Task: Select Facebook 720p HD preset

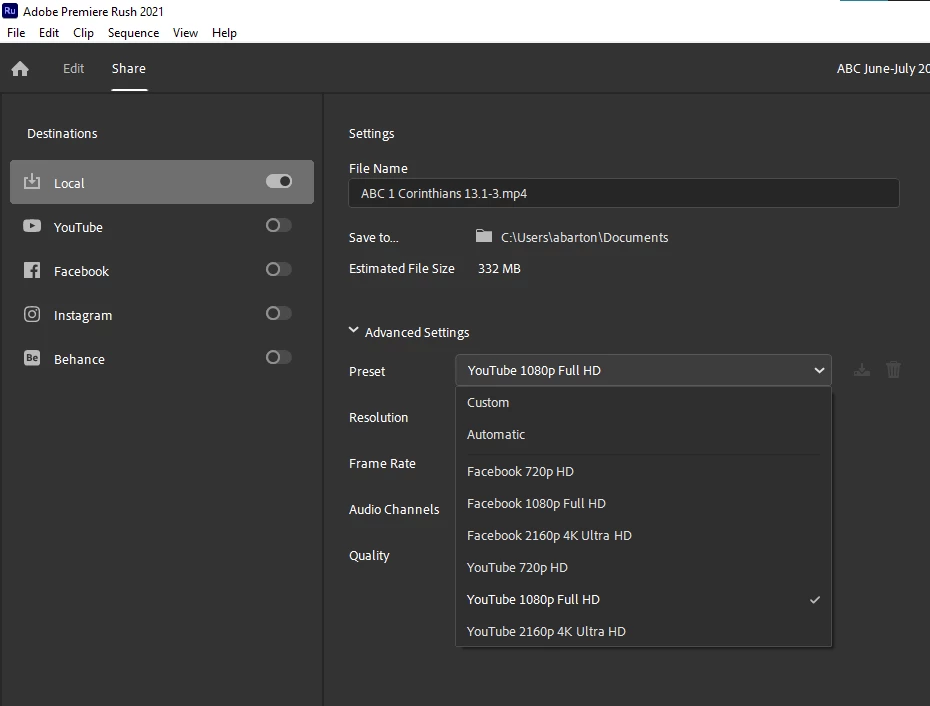Action: click(644, 471)
